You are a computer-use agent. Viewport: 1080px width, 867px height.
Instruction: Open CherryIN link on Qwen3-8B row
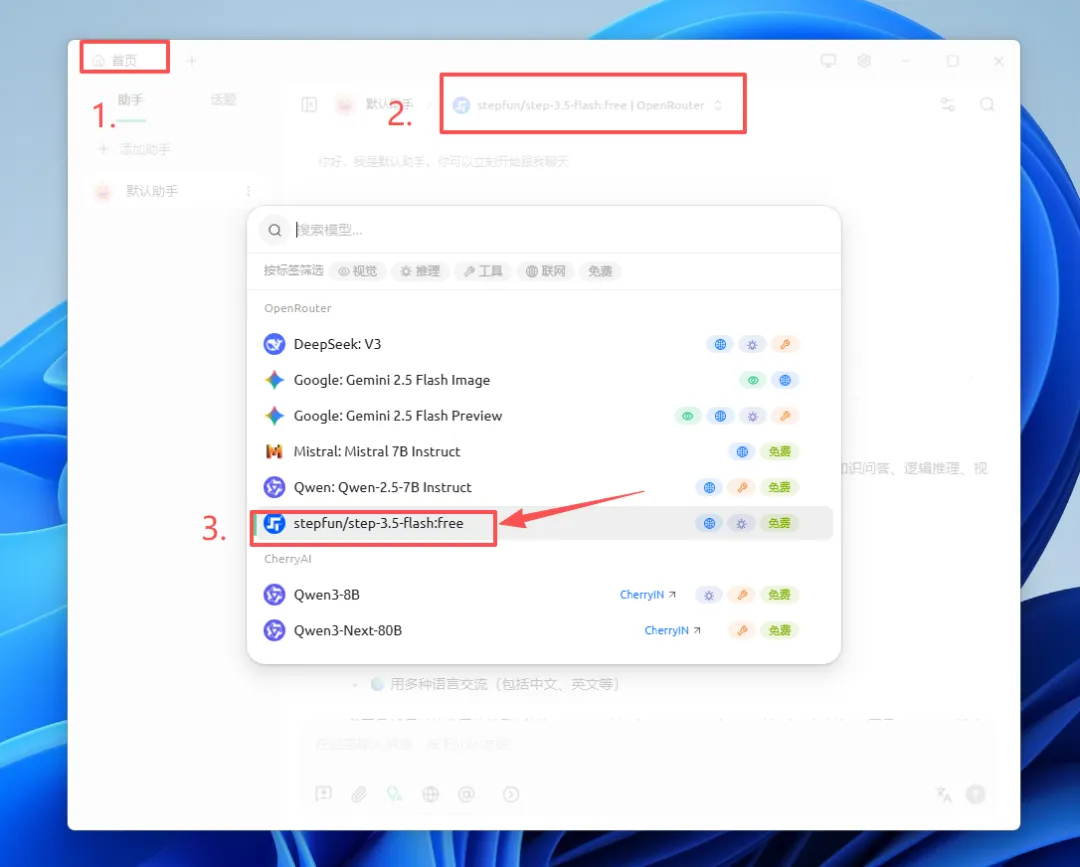(647, 595)
